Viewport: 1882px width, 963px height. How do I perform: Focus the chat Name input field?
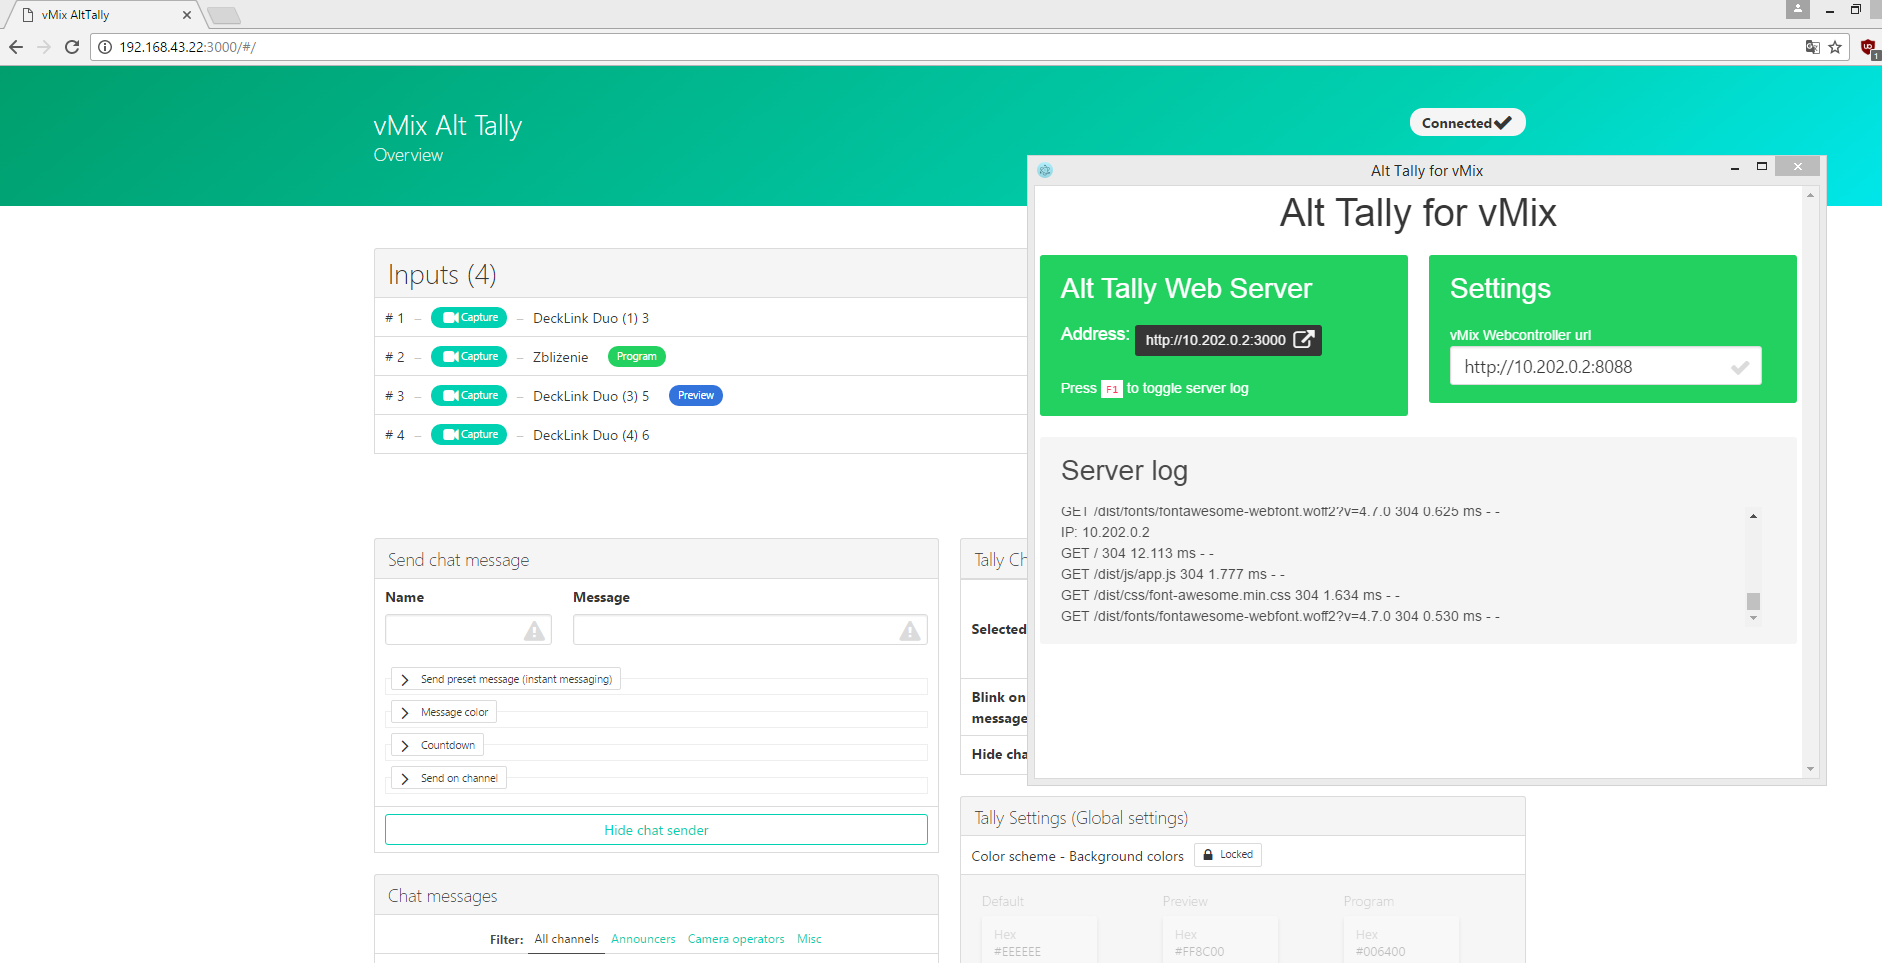point(468,630)
